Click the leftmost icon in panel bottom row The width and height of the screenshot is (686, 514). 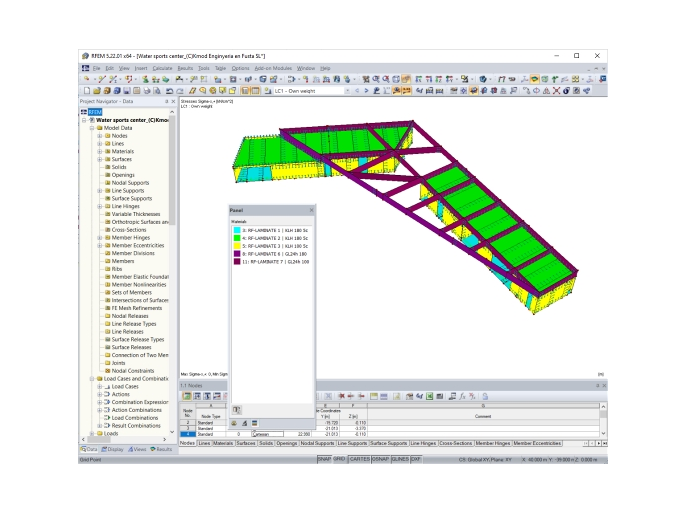click(234, 423)
